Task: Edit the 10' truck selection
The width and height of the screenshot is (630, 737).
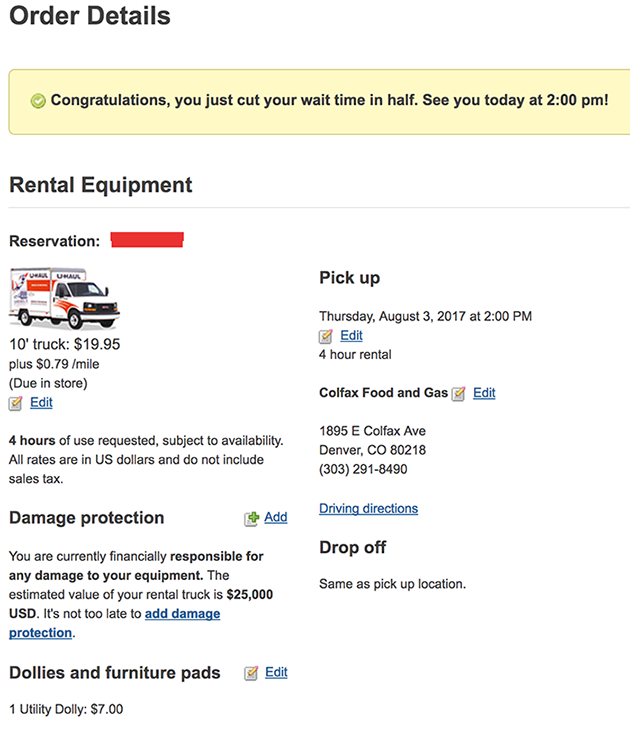Action: pyautogui.click(x=41, y=402)
